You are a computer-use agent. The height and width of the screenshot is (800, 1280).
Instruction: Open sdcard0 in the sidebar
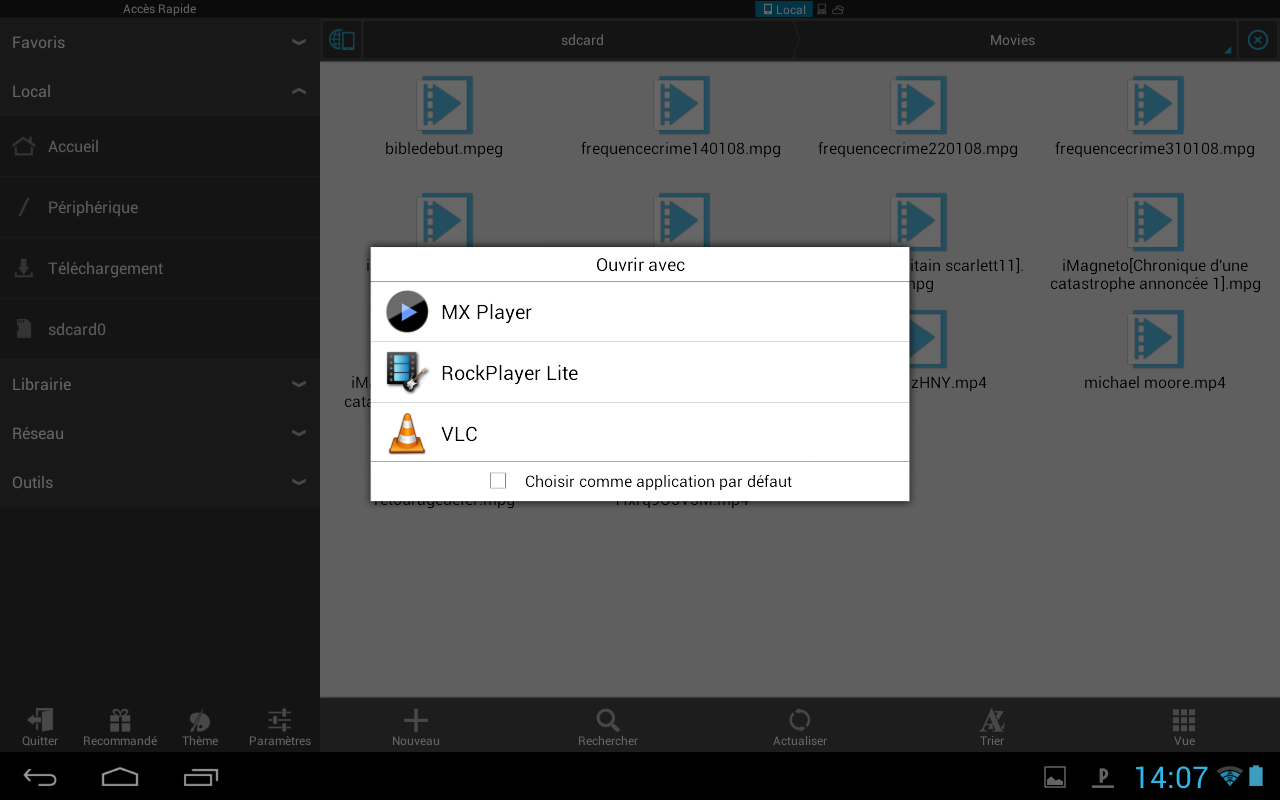[160, 329]
